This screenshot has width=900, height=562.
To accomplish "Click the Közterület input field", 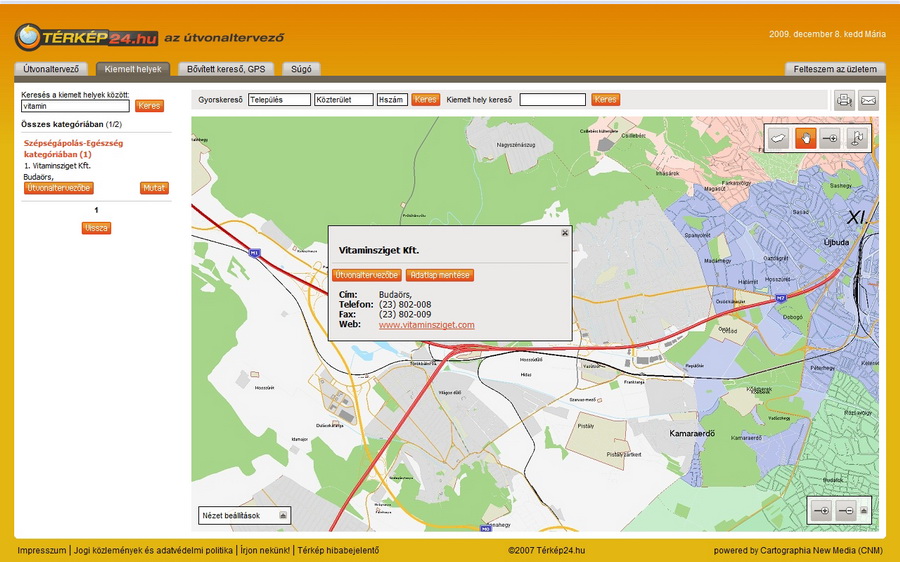I will pos(344,100).
